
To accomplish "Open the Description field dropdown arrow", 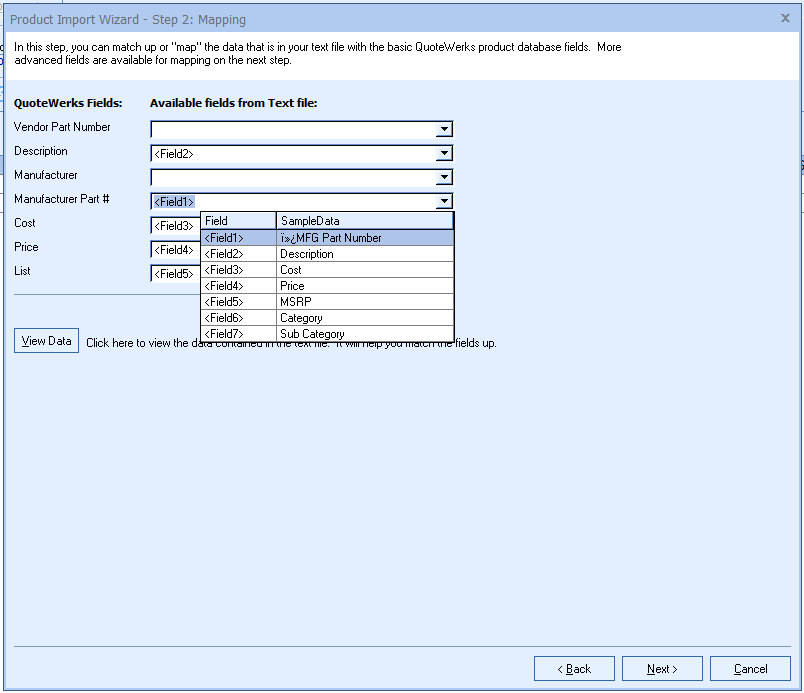I will pyautogui.click(x=444, y=153).
